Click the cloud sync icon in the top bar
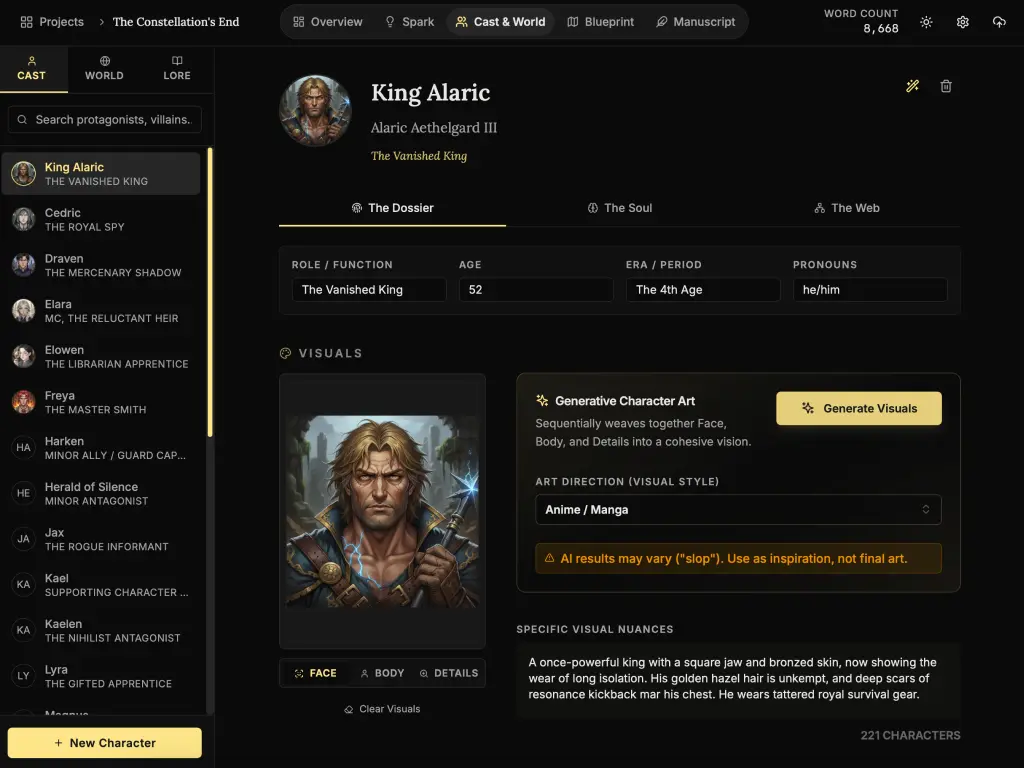 click(999, 21)
